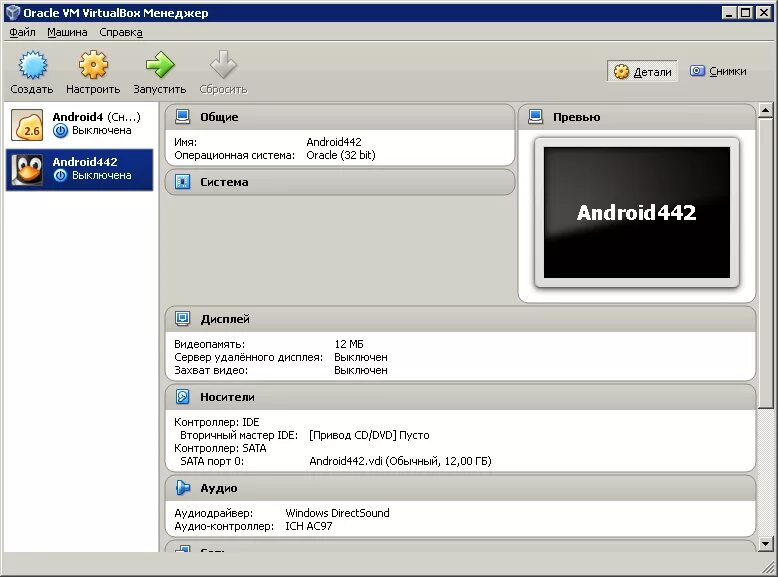Click the Android442 preview thumbnail
Image resolution: width=778 pixels, height=577 pixels.
(637, 212)
